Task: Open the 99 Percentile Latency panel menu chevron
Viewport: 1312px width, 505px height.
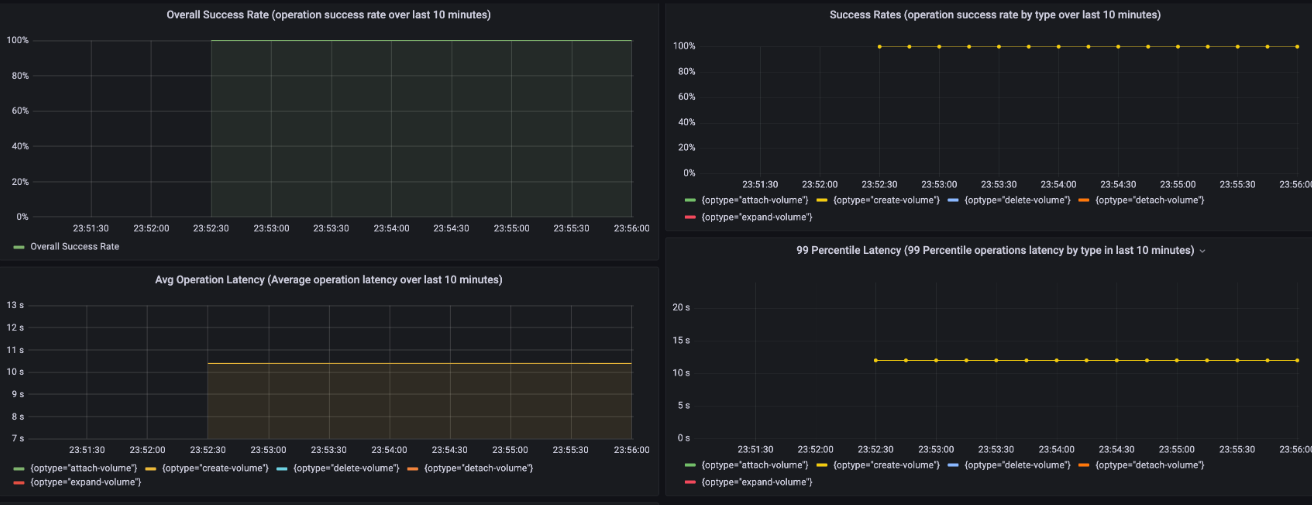Action: coord(1202,251)
